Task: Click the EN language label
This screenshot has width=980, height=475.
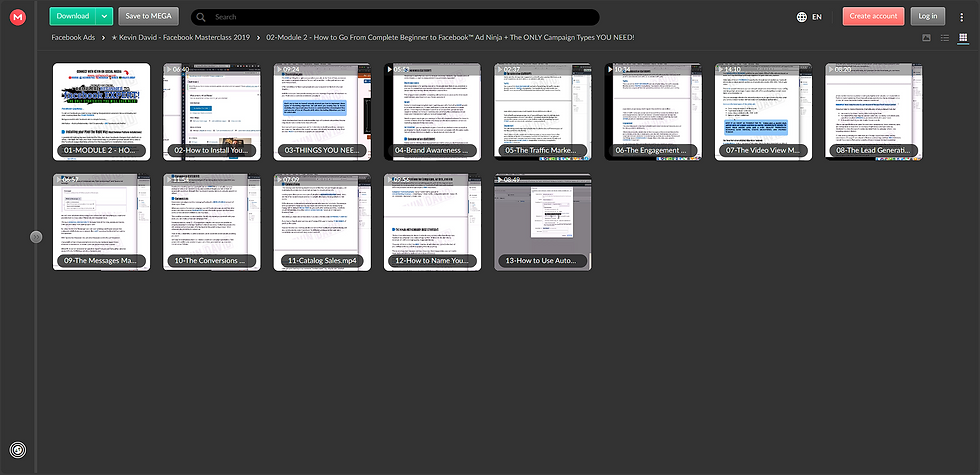Action: click(817, 17)
